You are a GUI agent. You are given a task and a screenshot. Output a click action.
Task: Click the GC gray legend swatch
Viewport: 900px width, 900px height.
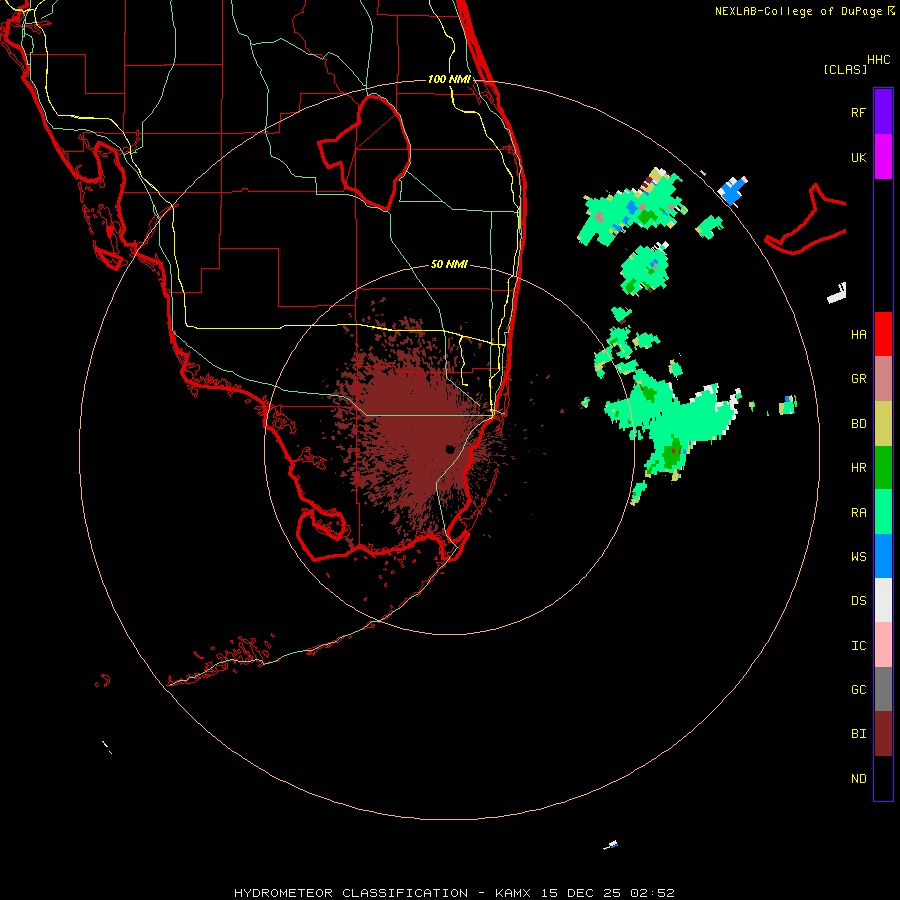pyautogui.click(x=883, y=689)
